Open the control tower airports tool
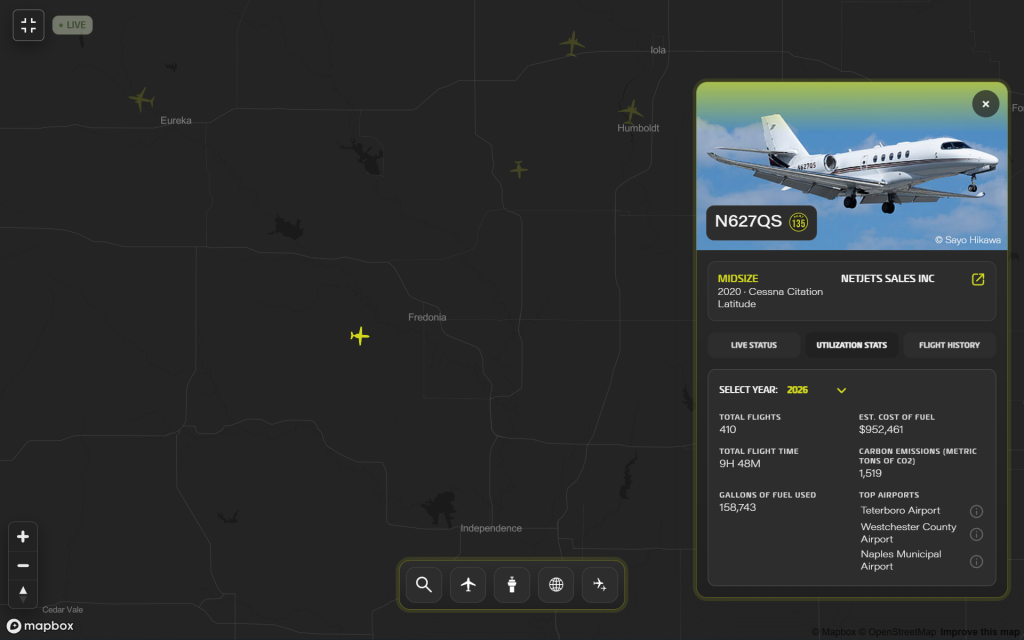Viewport: 1024px width, 640px height. coord(512,584)
